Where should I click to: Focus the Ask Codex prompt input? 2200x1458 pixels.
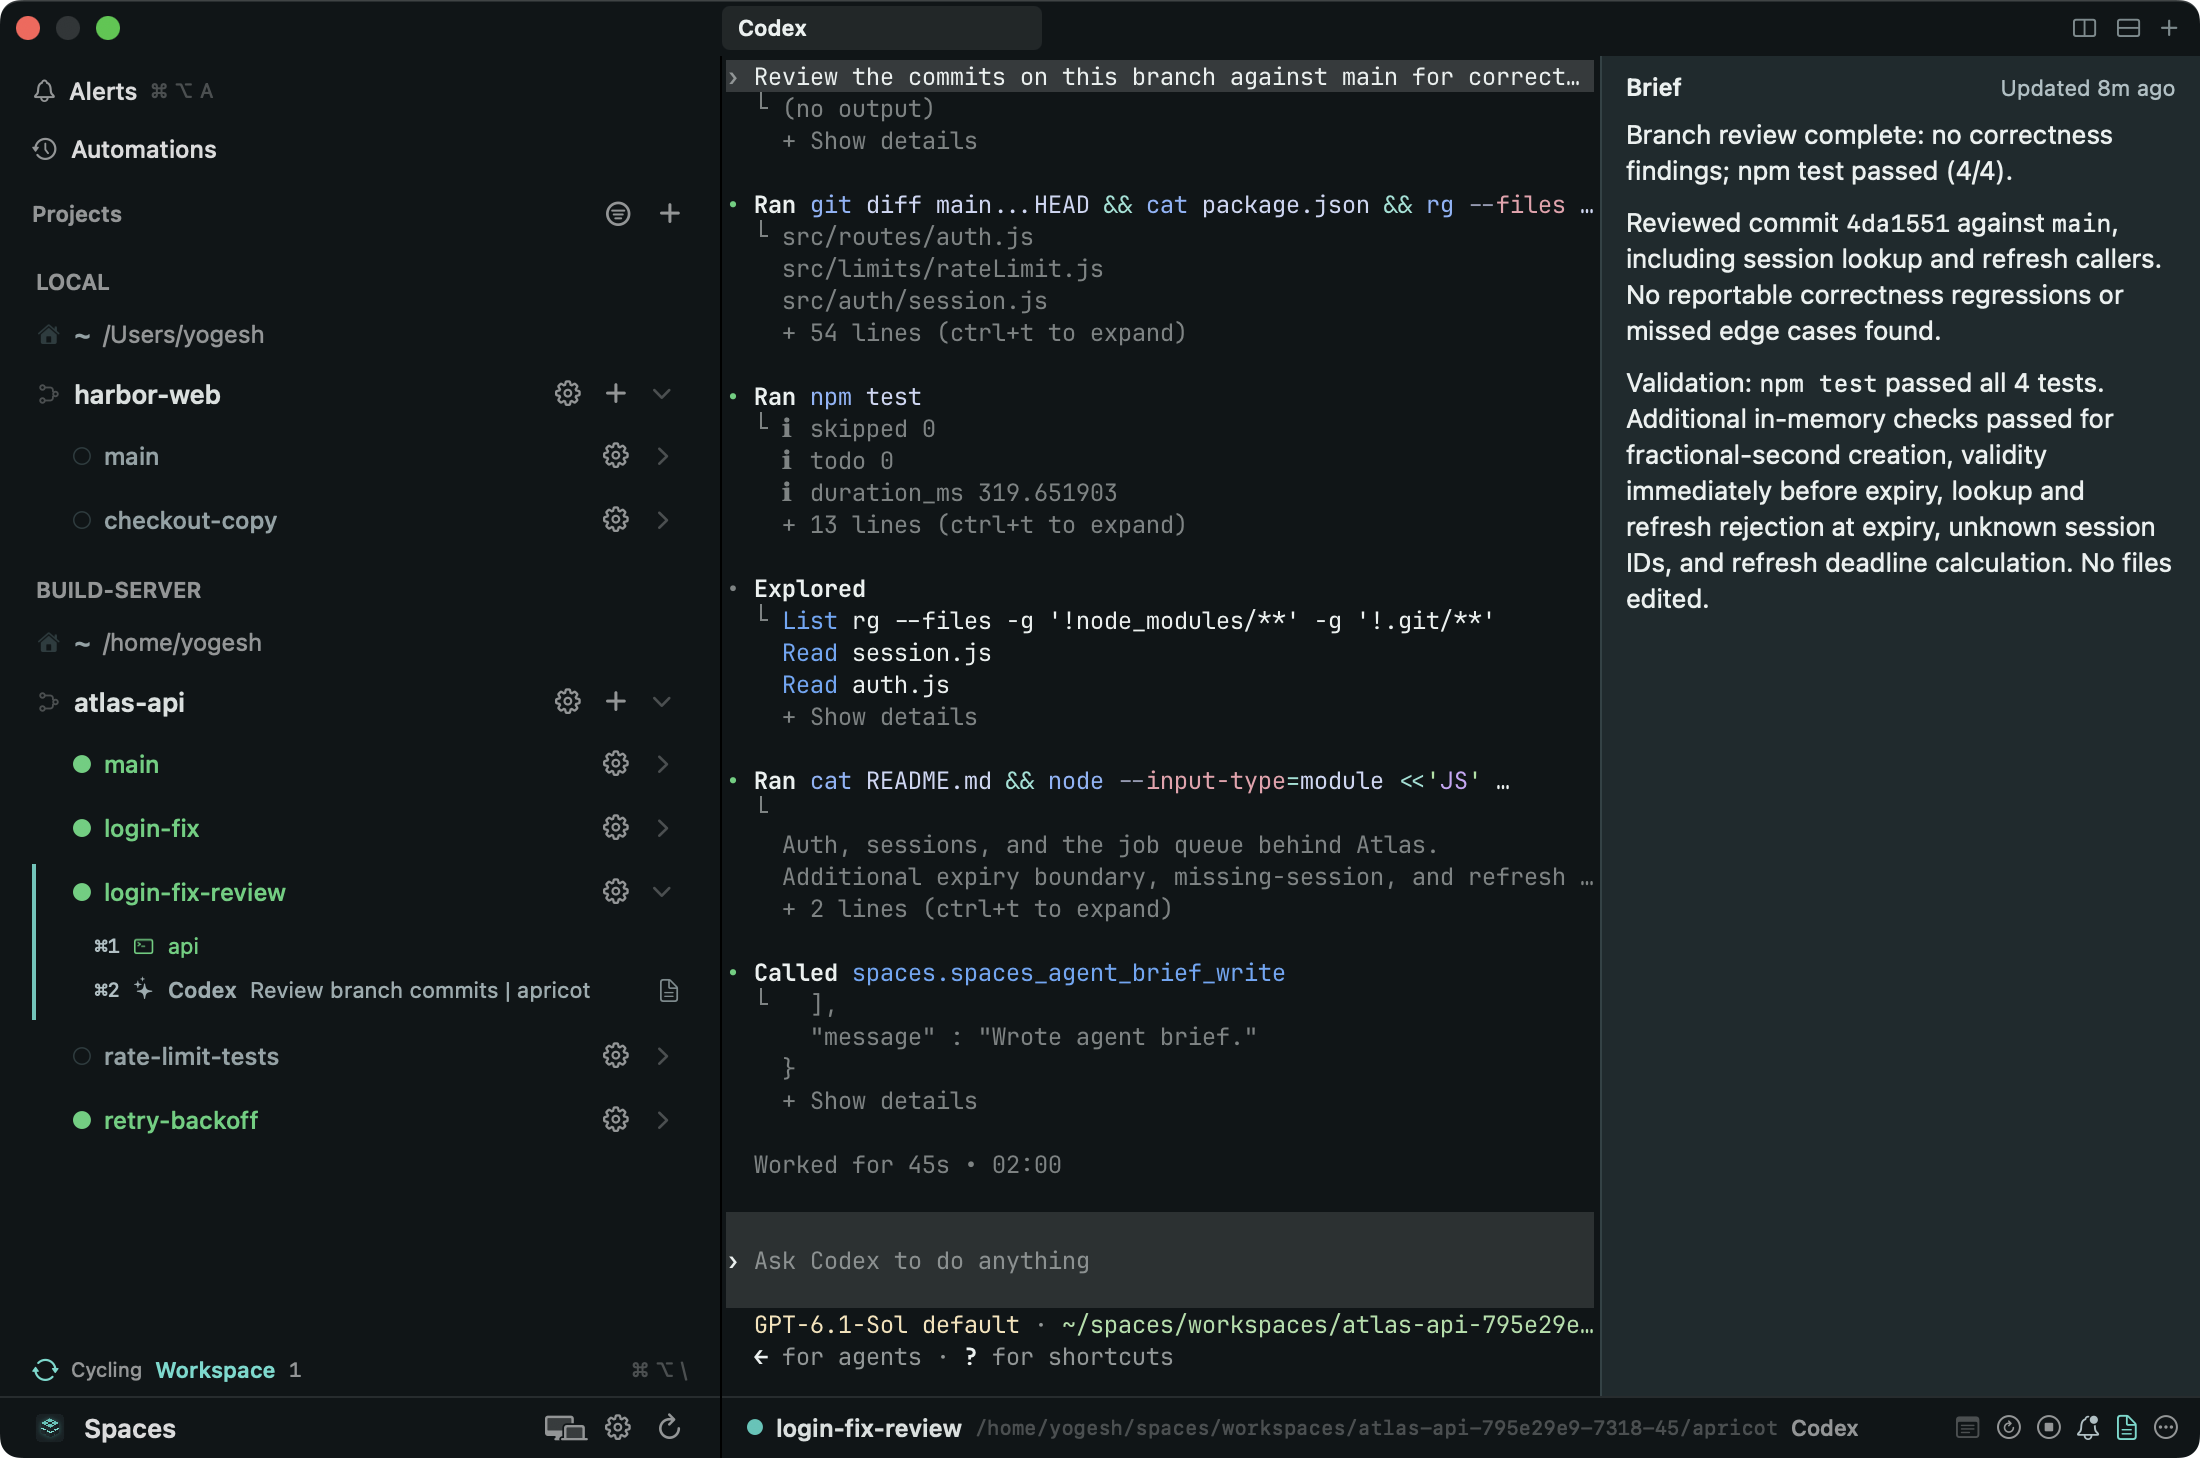[x=1160, y=1261]
